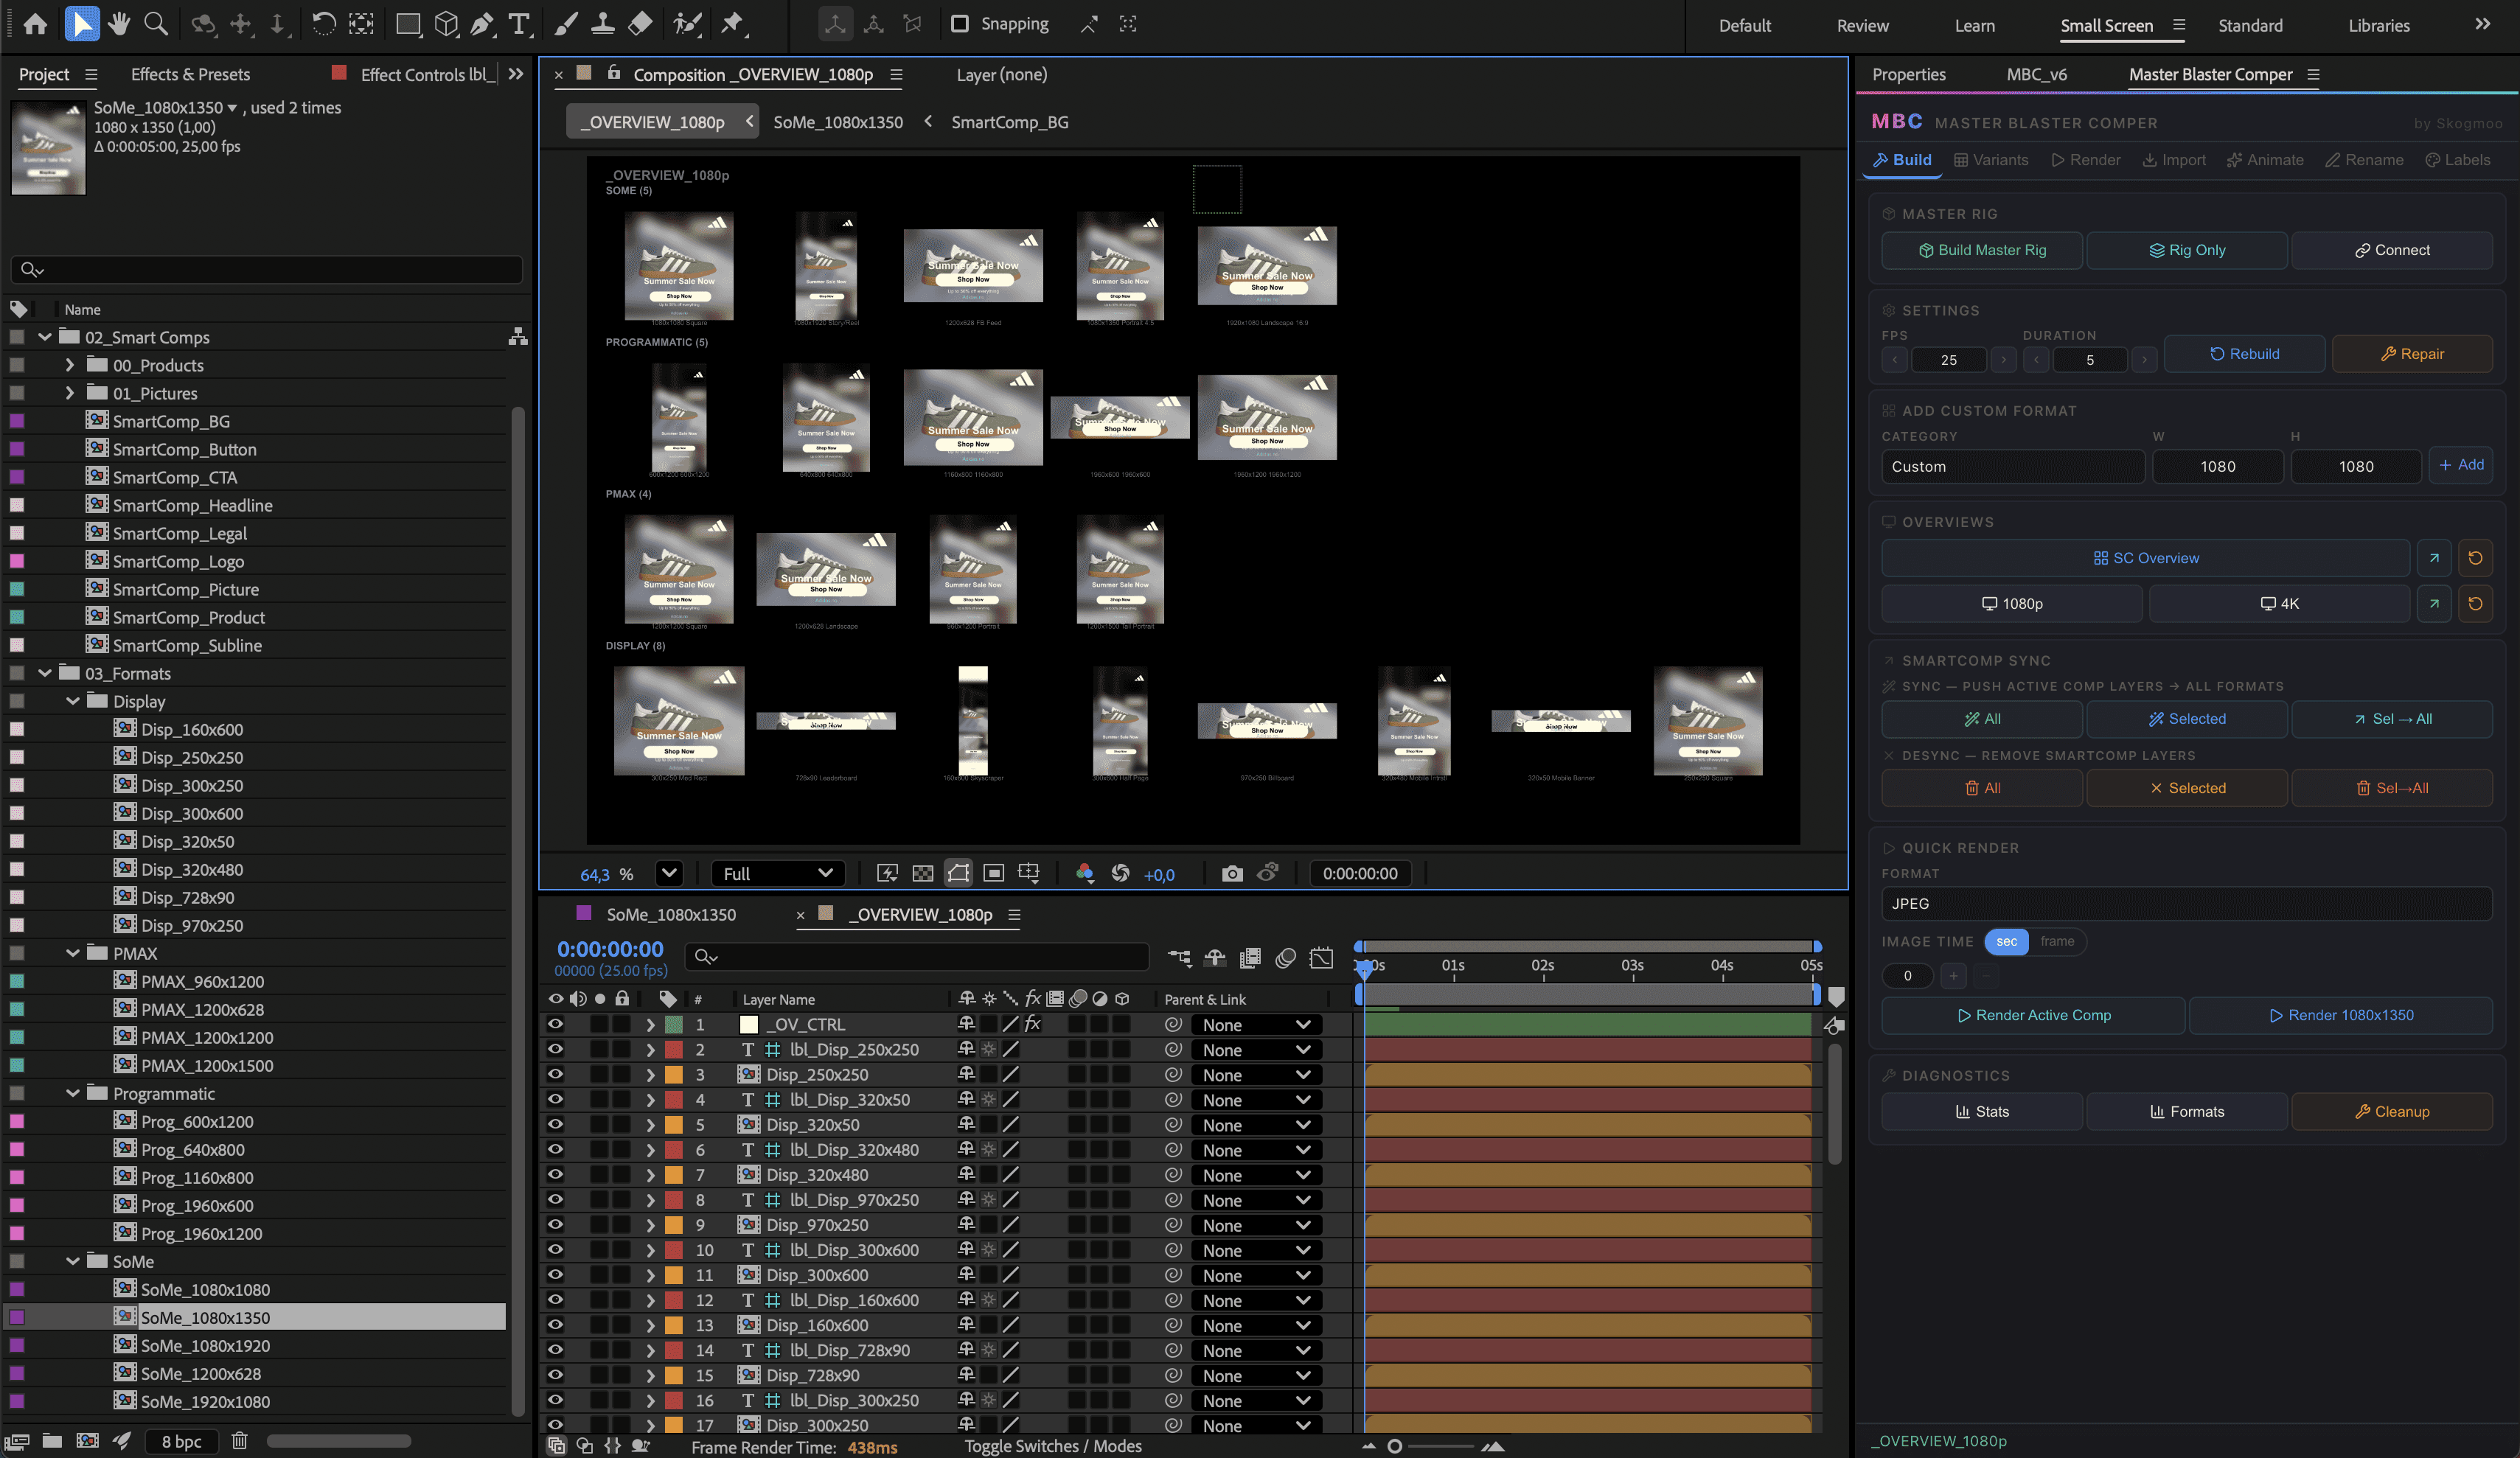This screenshot has width=2520, height=1458.
Task: Collapse the 03_Formats folder
Action: point(45,673)
